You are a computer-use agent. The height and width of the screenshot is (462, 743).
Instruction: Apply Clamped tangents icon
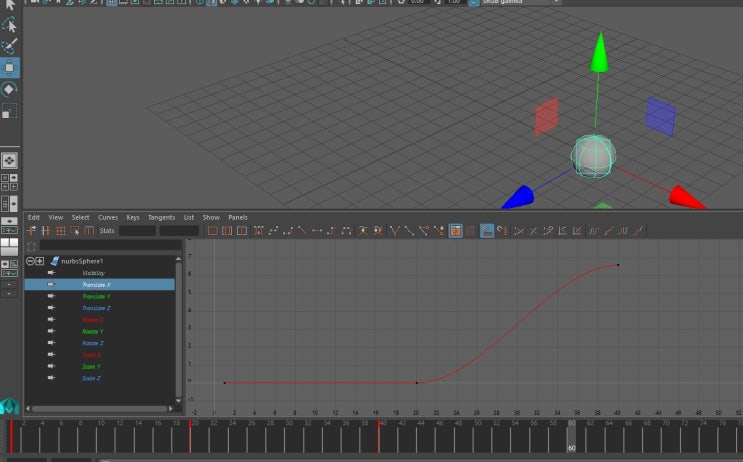click(288, 231)
